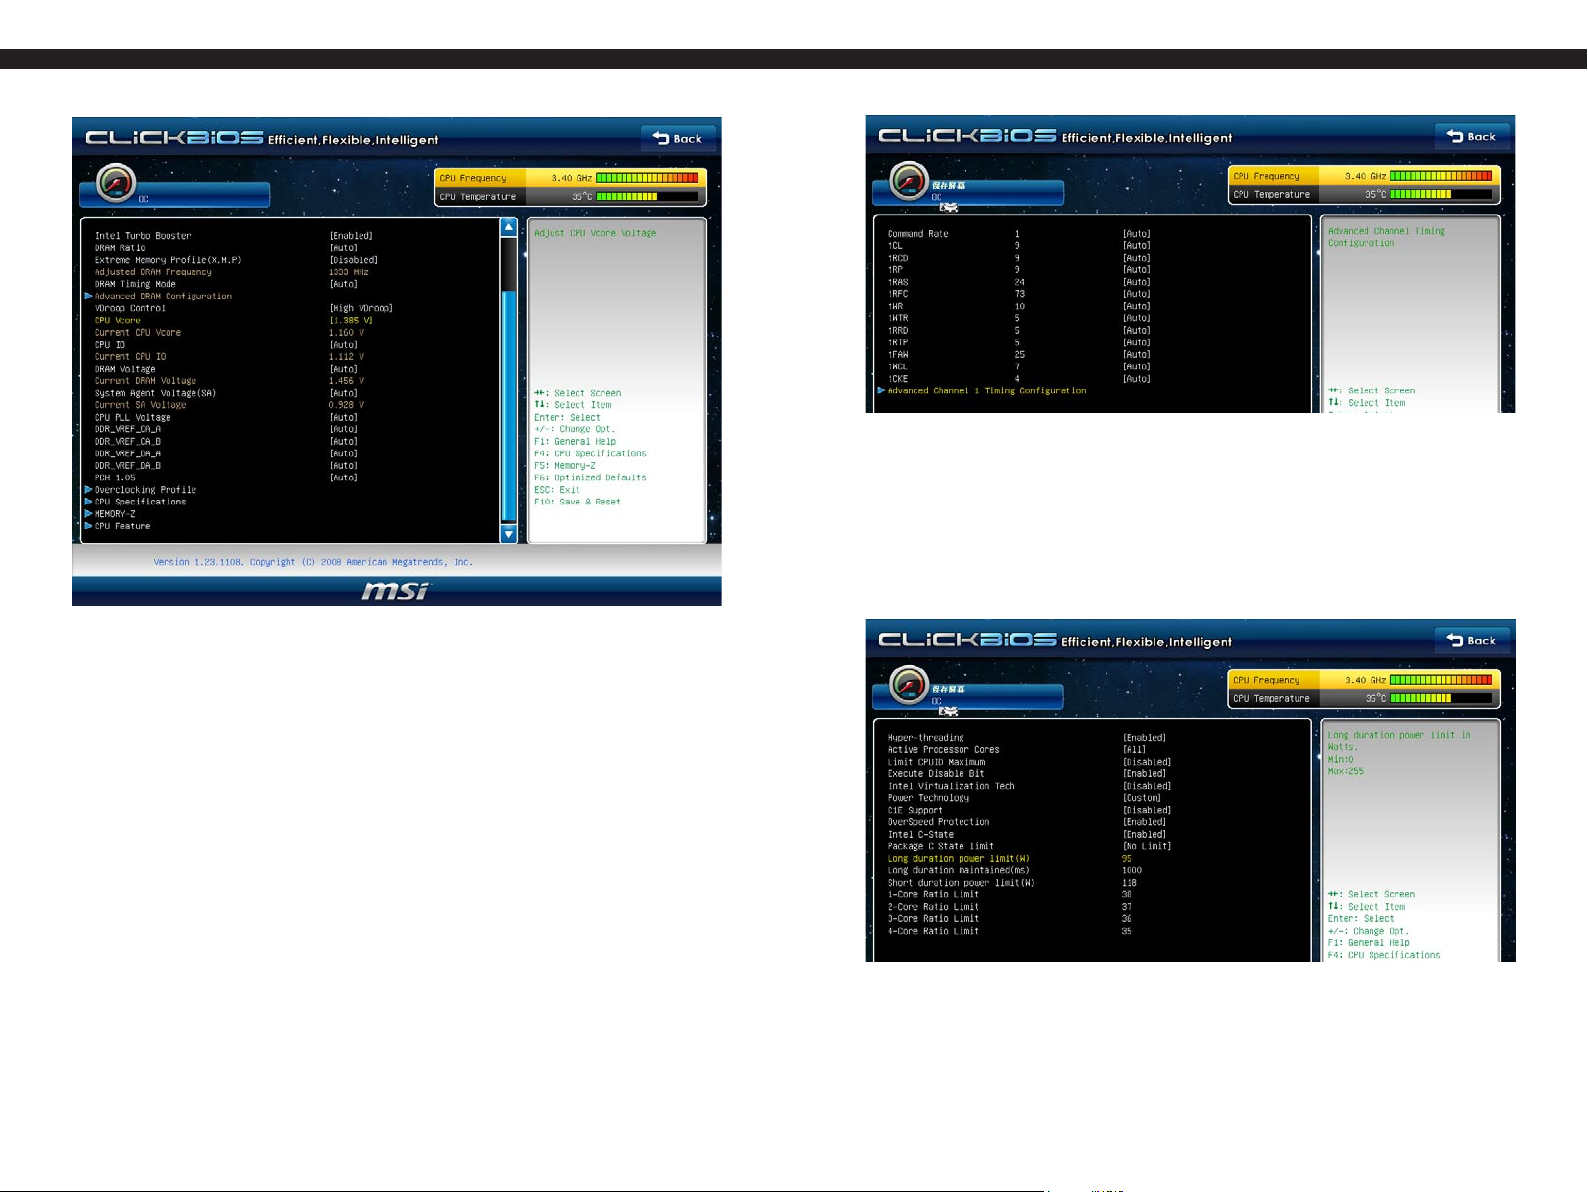Select the 1-Core Ratio Limit row
Image resolution: width=1588 pixels, height=1192 pixels.
(x=1010, y=895)
